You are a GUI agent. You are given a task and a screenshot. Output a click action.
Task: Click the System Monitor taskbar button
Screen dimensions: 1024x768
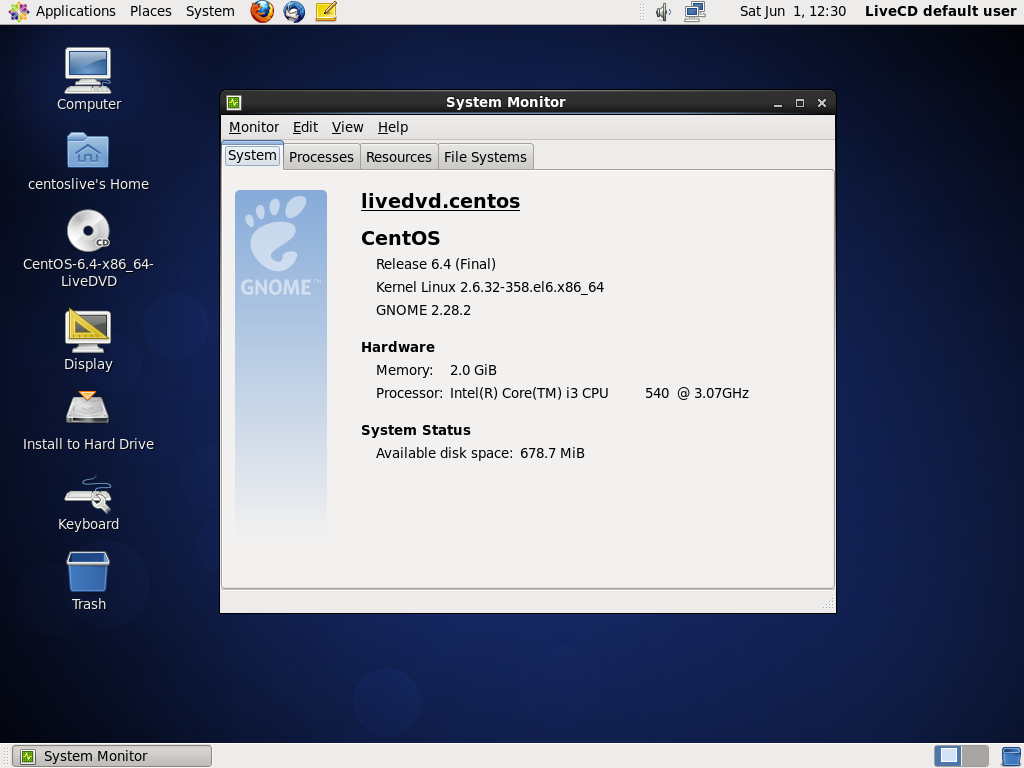coord(112,756)
